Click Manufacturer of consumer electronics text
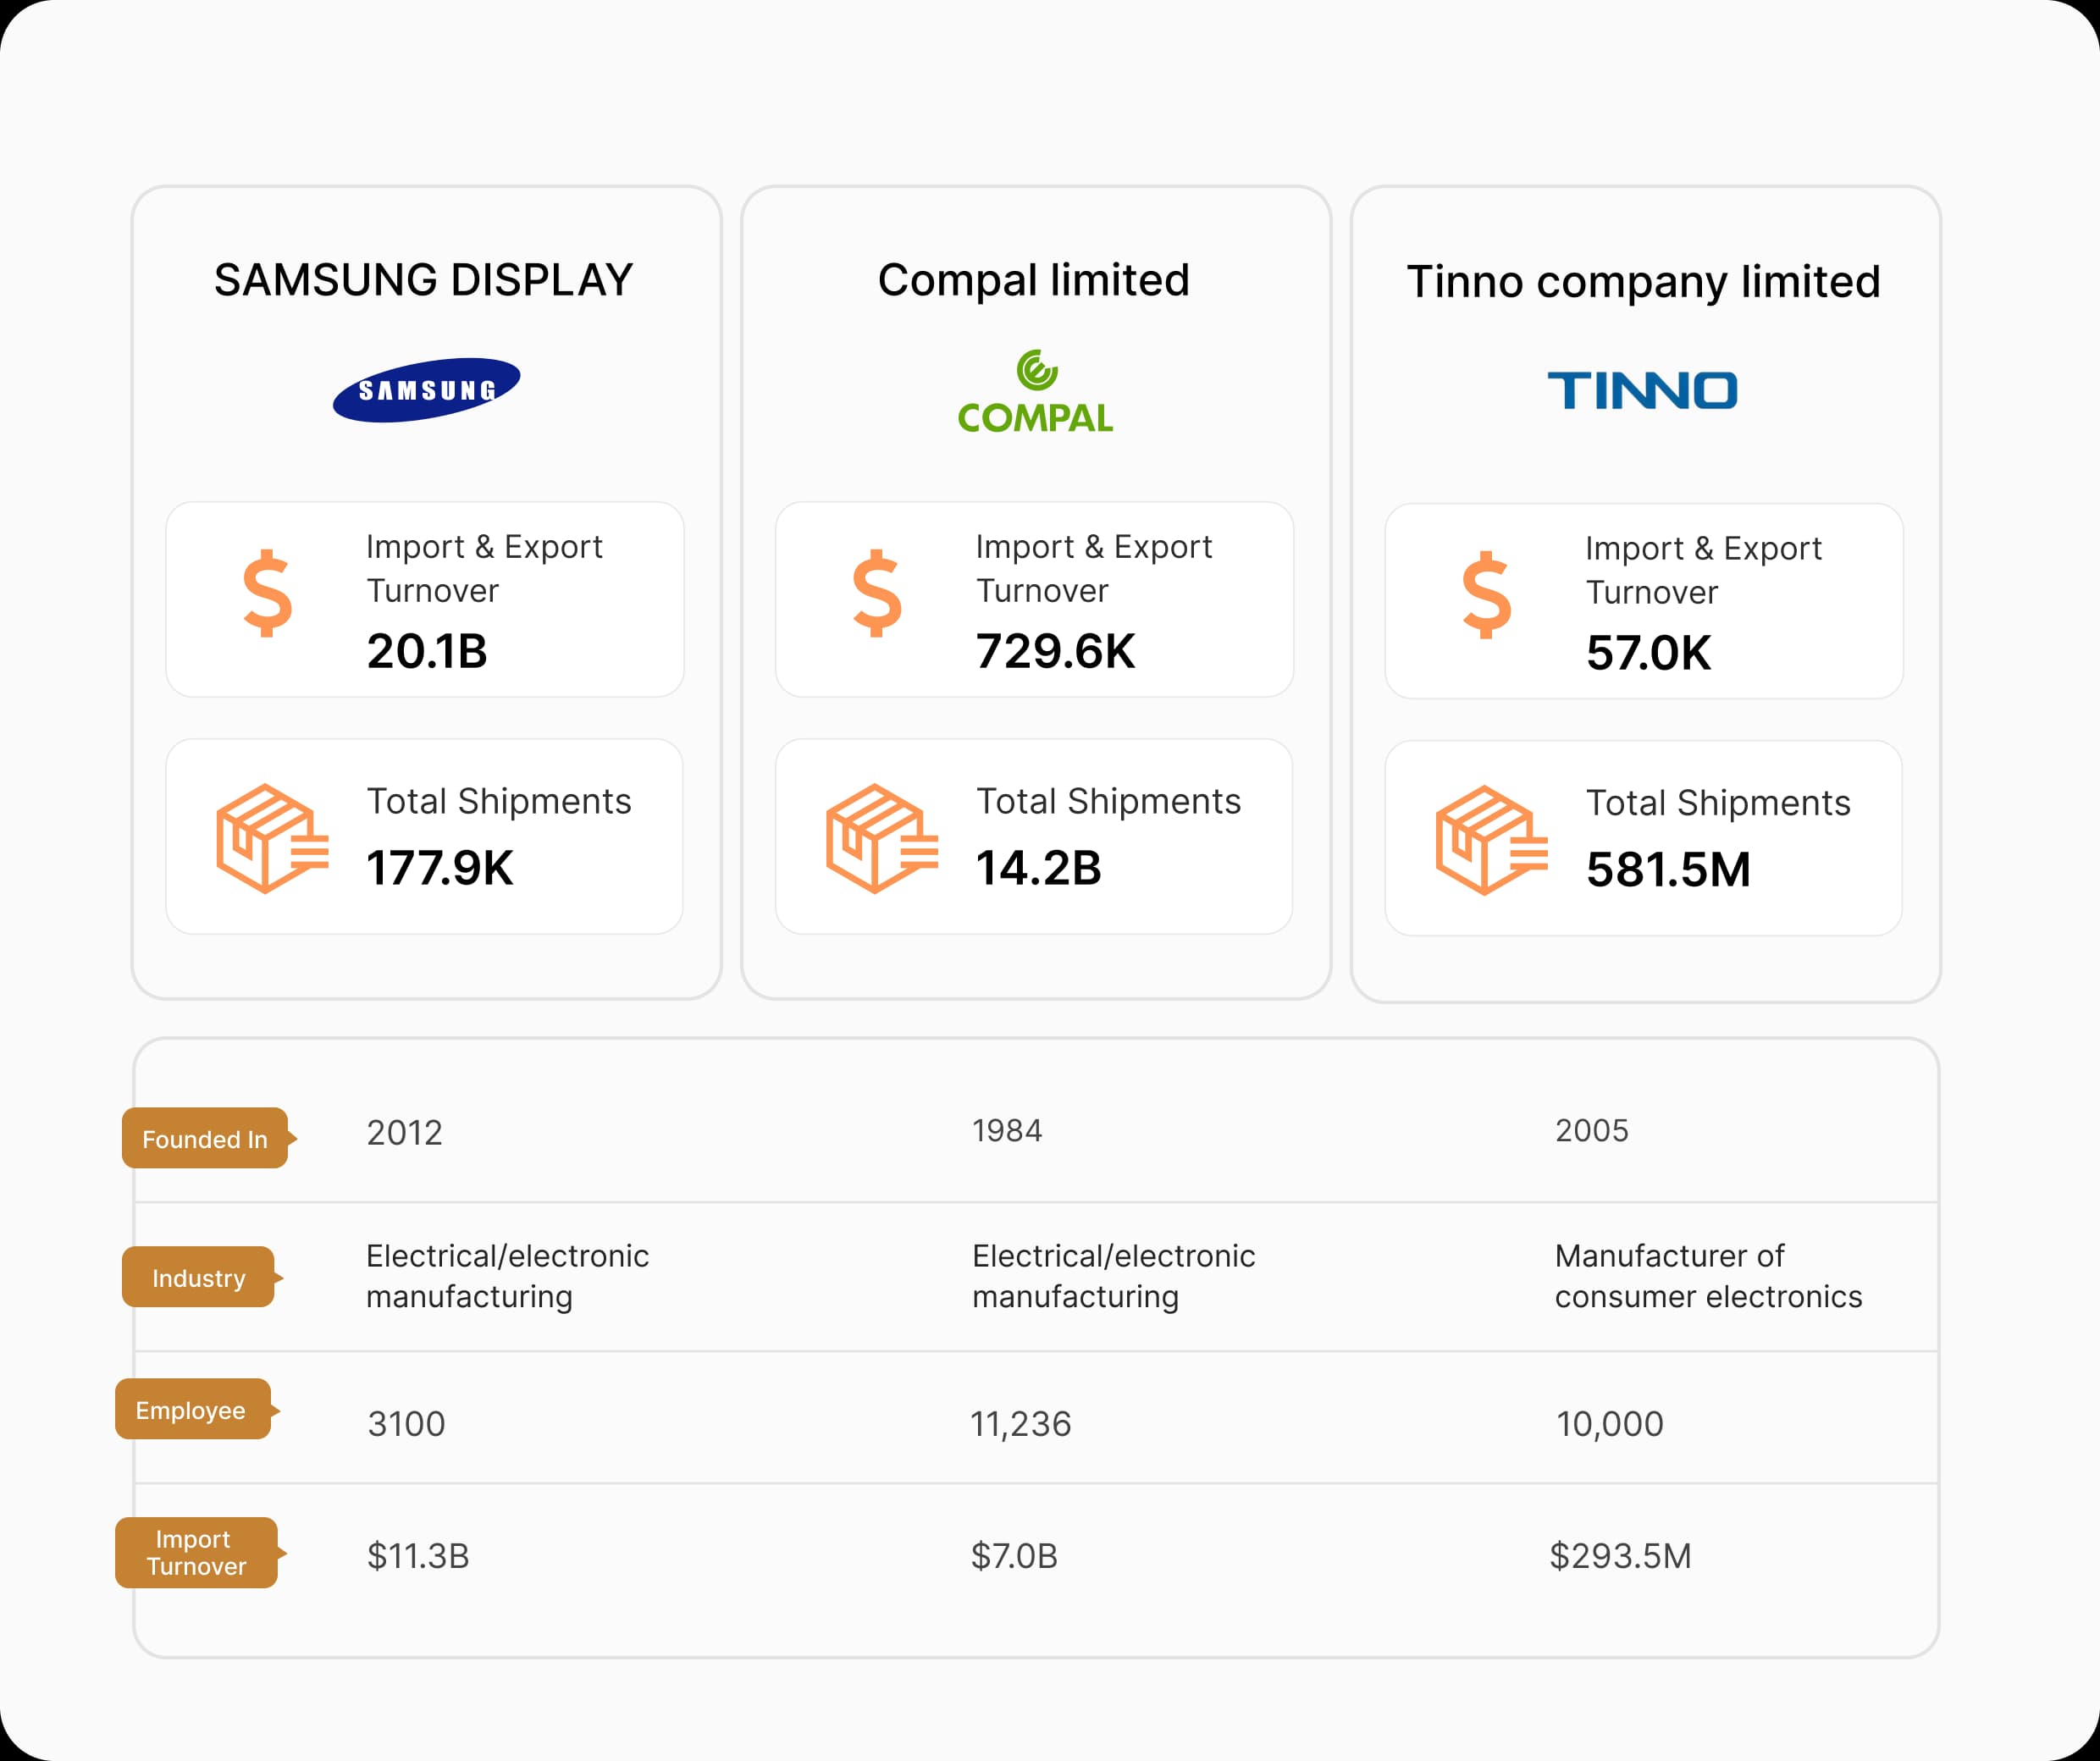Screen dimensions: 2100x1761 tap(1709, 1276)
